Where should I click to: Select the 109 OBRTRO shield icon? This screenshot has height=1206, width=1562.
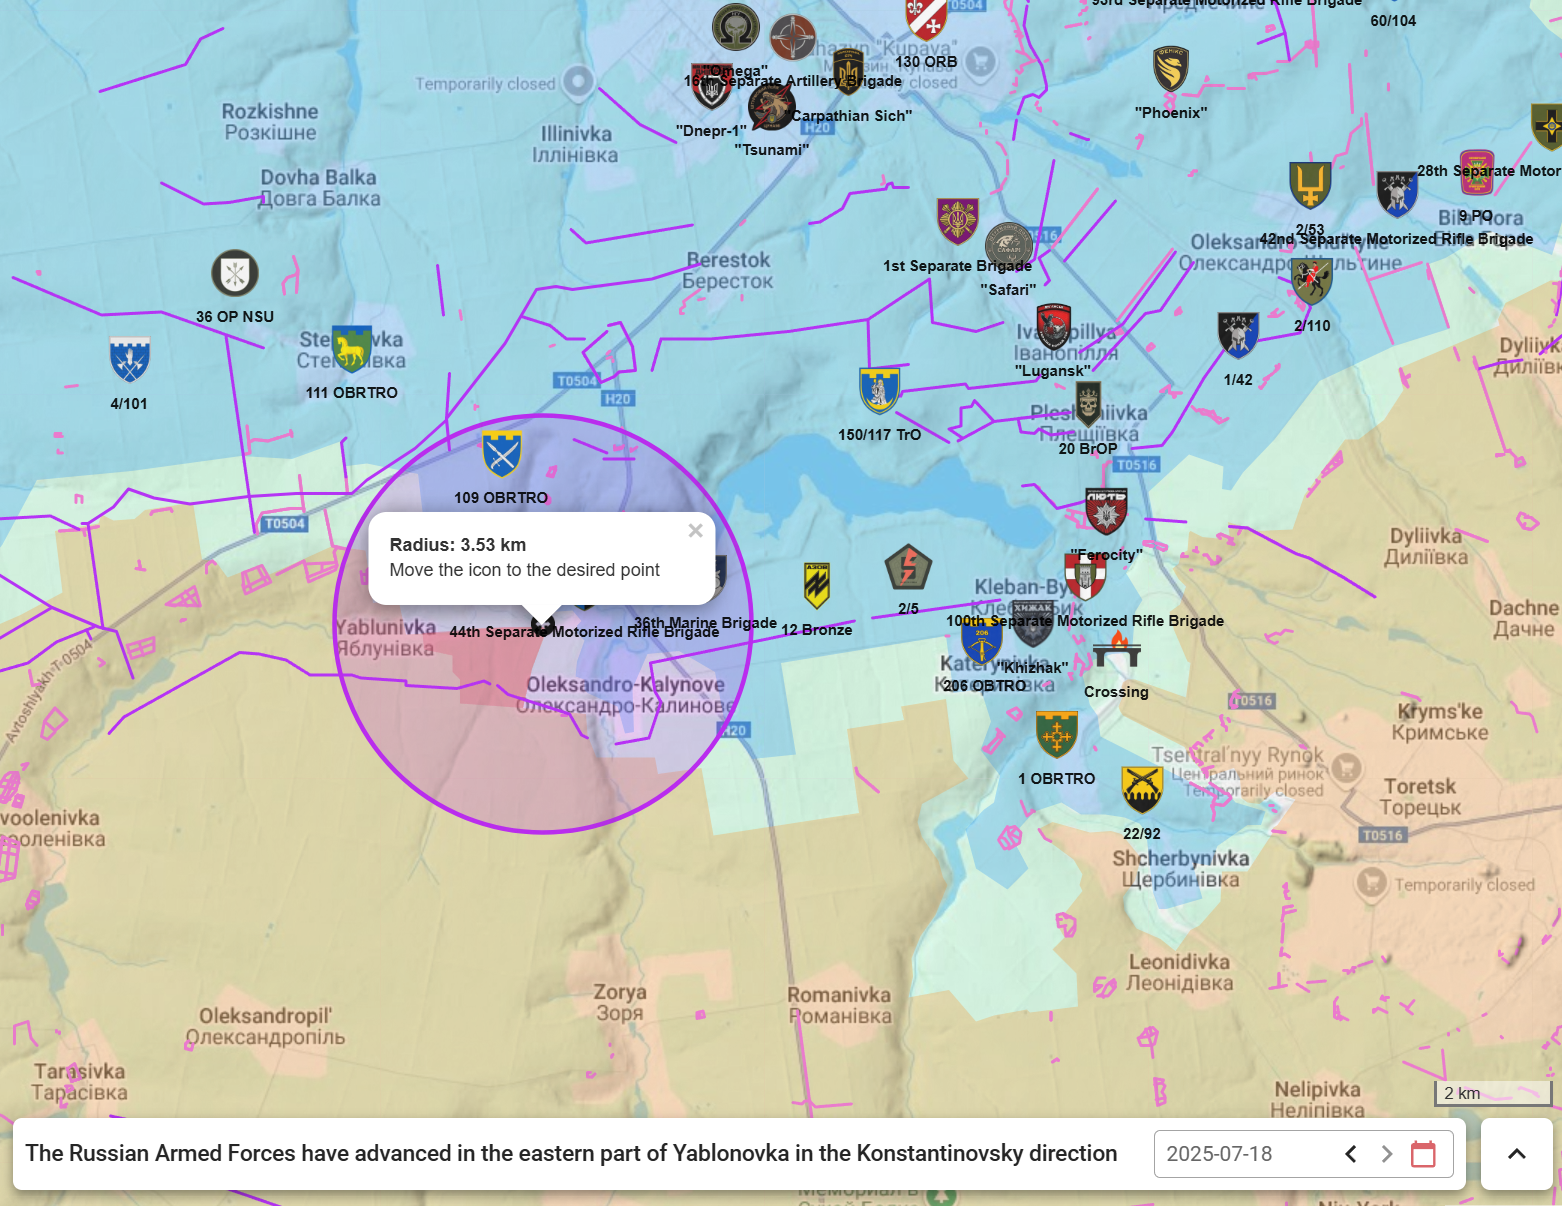tap(502, 455)
